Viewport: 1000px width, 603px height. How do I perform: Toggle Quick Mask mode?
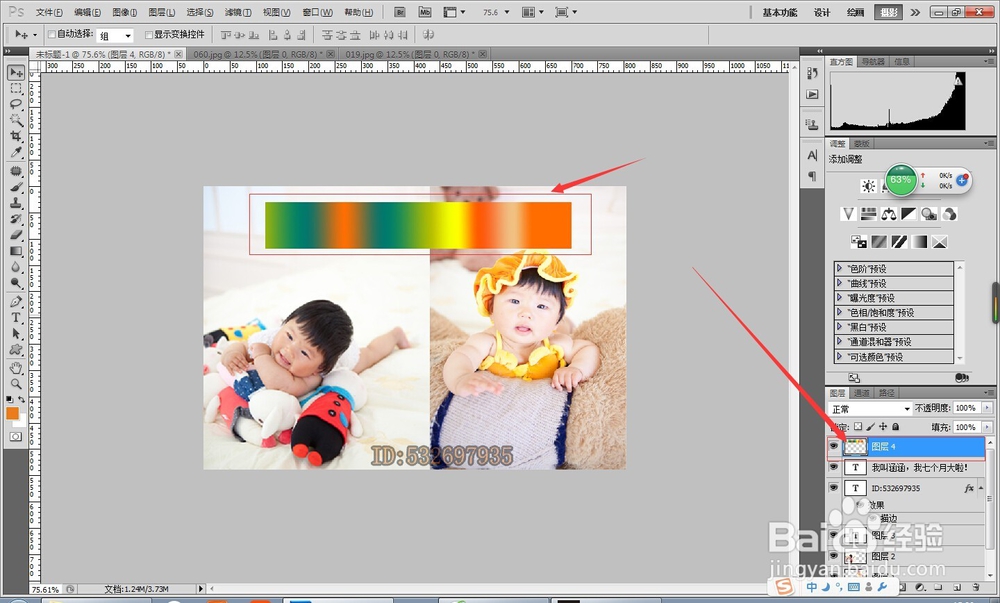coord(15,437)
